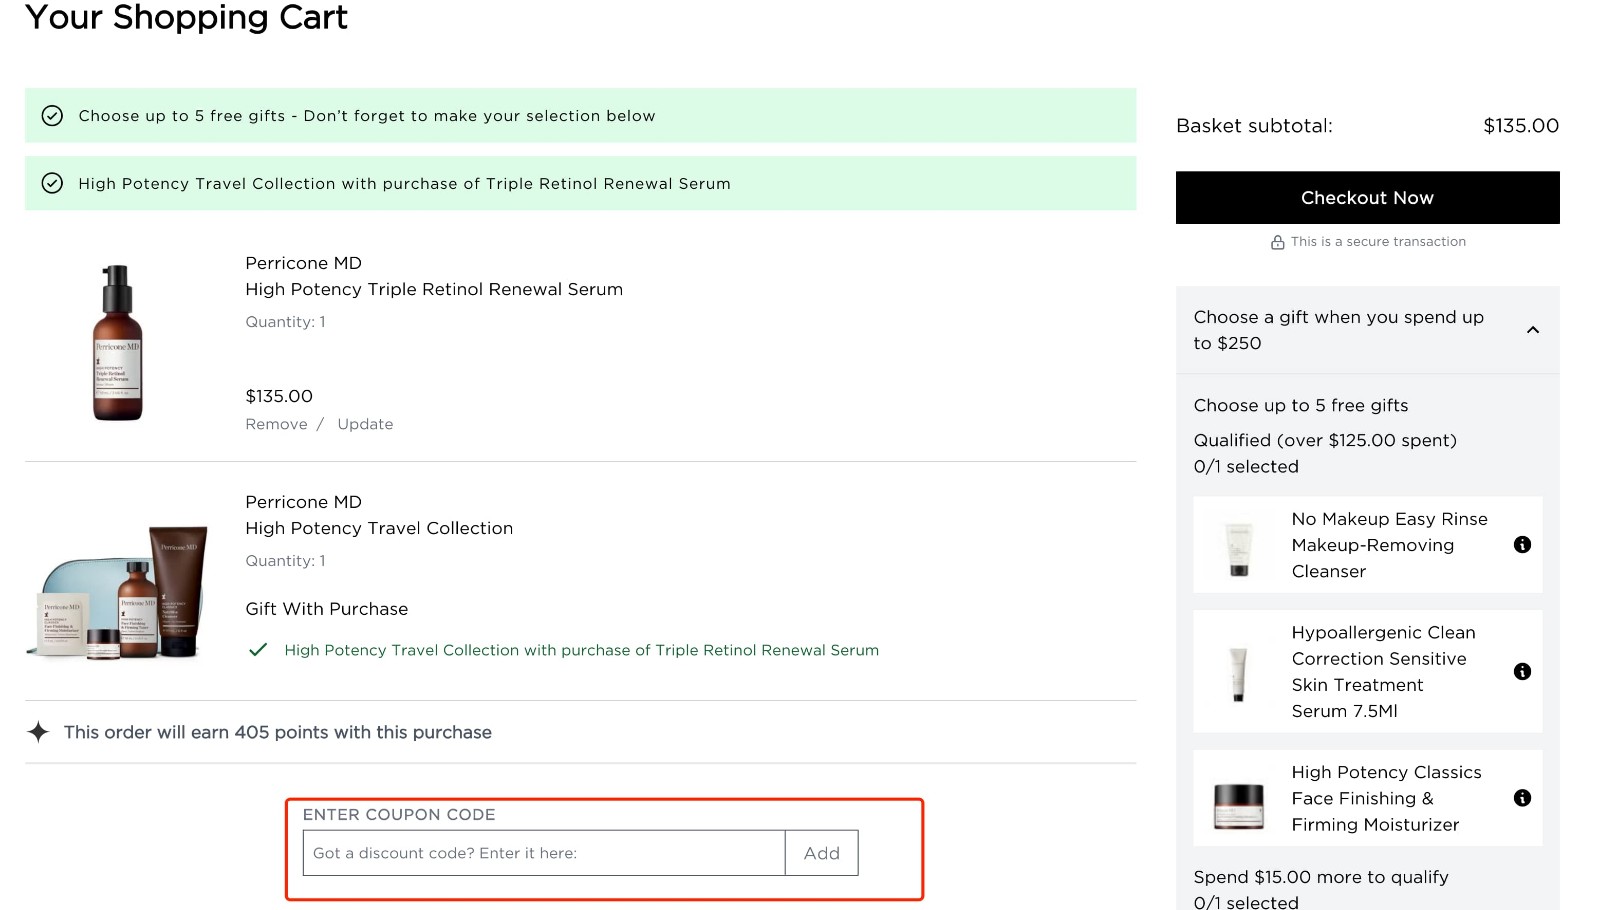Click the checkmark icon in the free gifts banner
1600x910 pixels.
pos(51,115)
